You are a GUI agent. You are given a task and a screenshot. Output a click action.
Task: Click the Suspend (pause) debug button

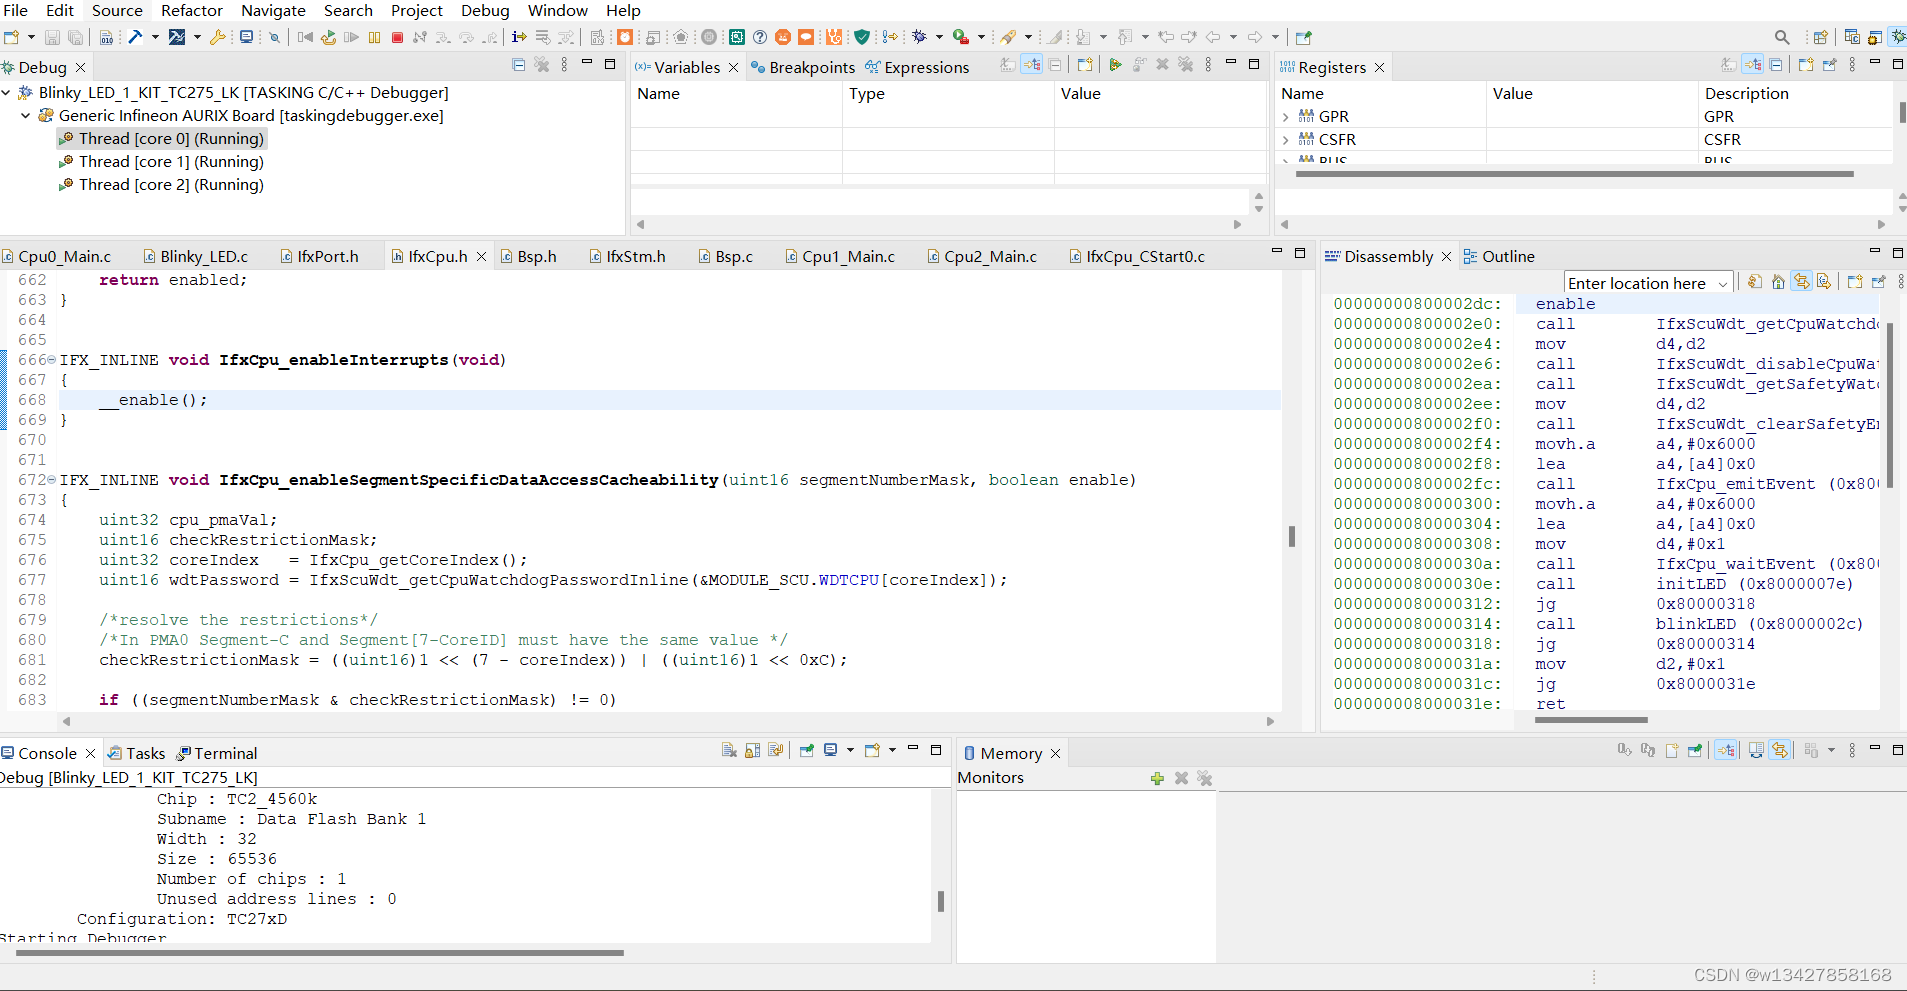click(x=374, y=37)
